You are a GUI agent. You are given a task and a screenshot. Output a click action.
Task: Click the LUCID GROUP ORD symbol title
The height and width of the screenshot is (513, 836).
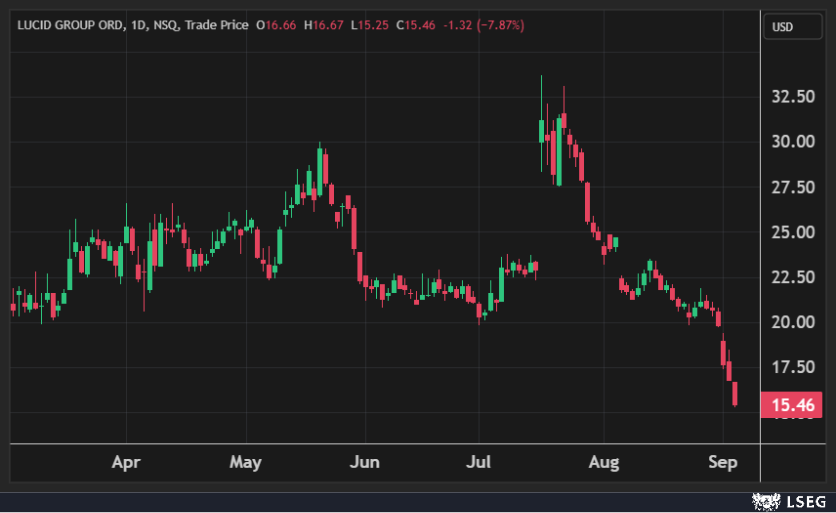pyautogui.click(x=69, y=24)
